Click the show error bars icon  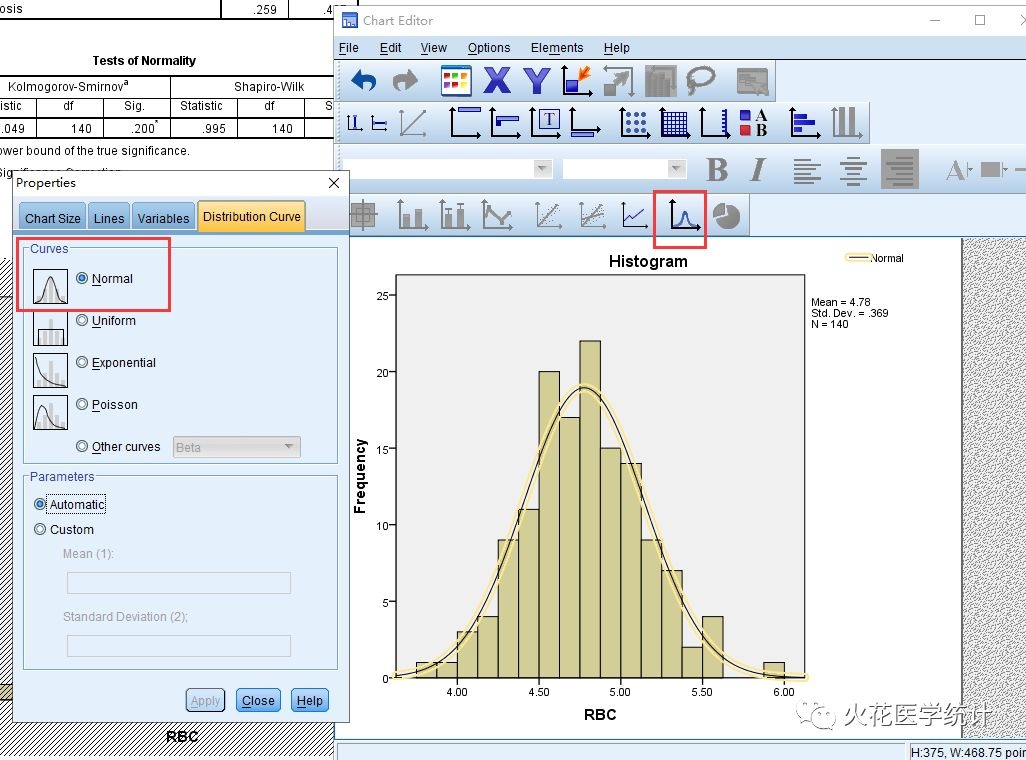[x=454, y=215]
